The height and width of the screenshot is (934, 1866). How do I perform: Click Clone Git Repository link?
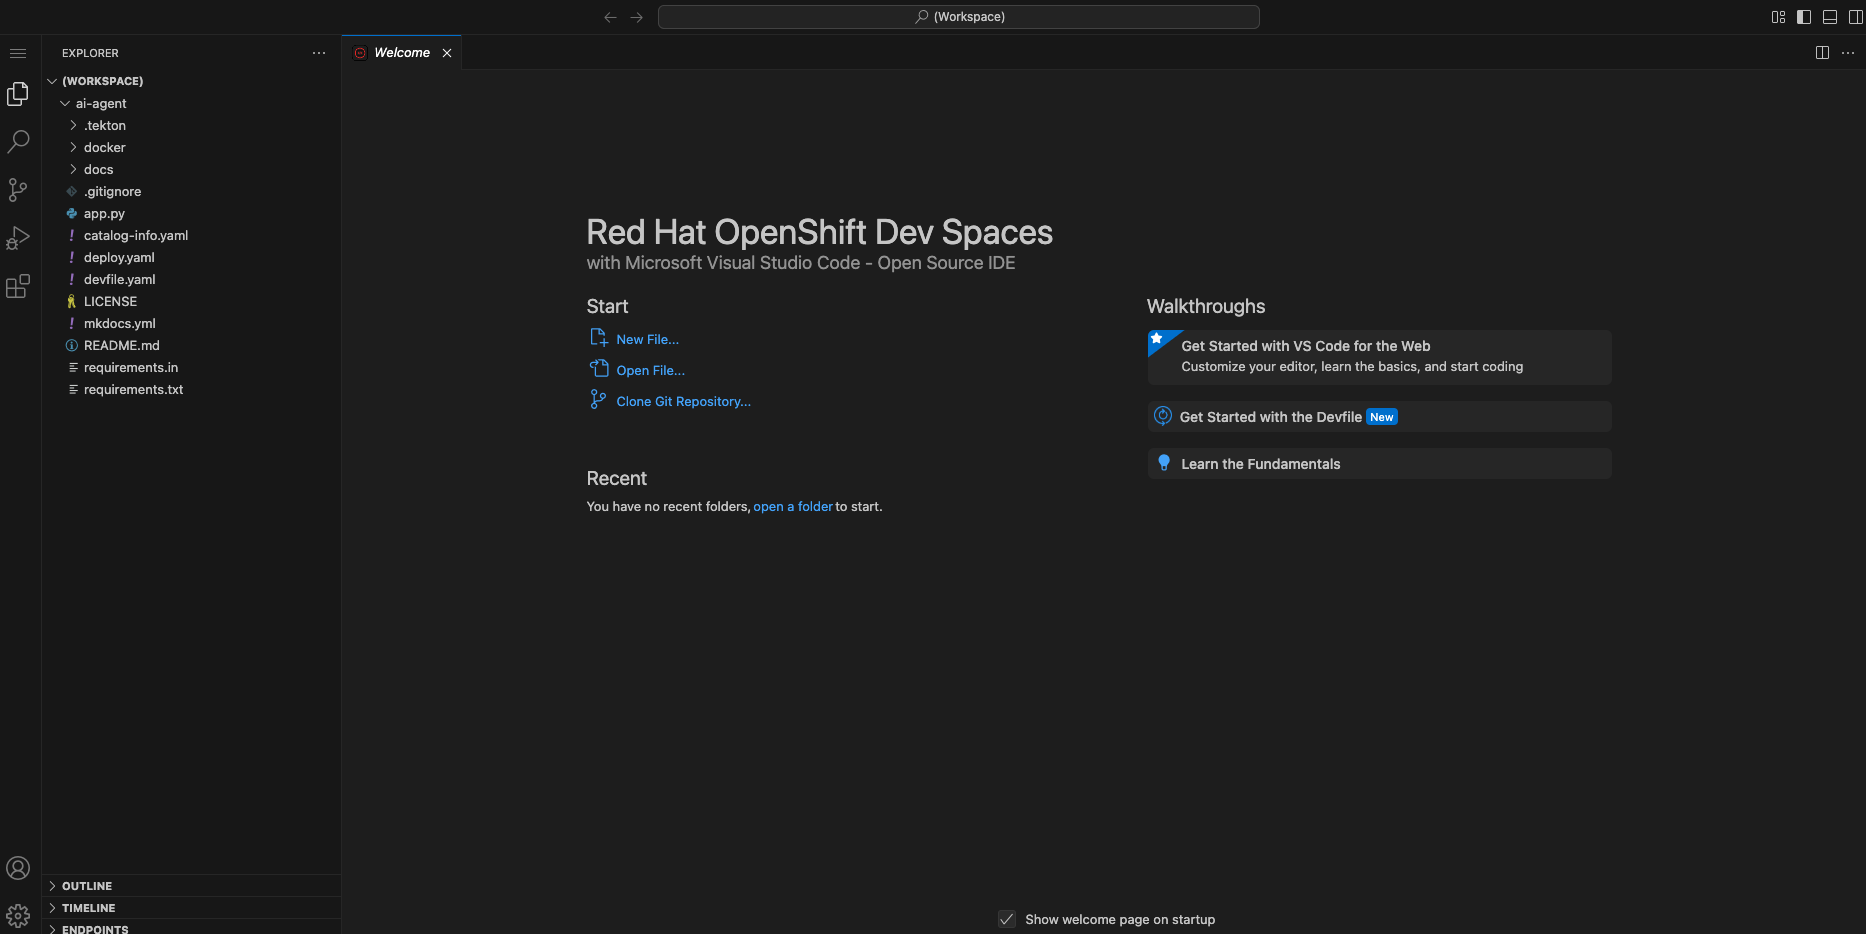[x=683, y=401]
